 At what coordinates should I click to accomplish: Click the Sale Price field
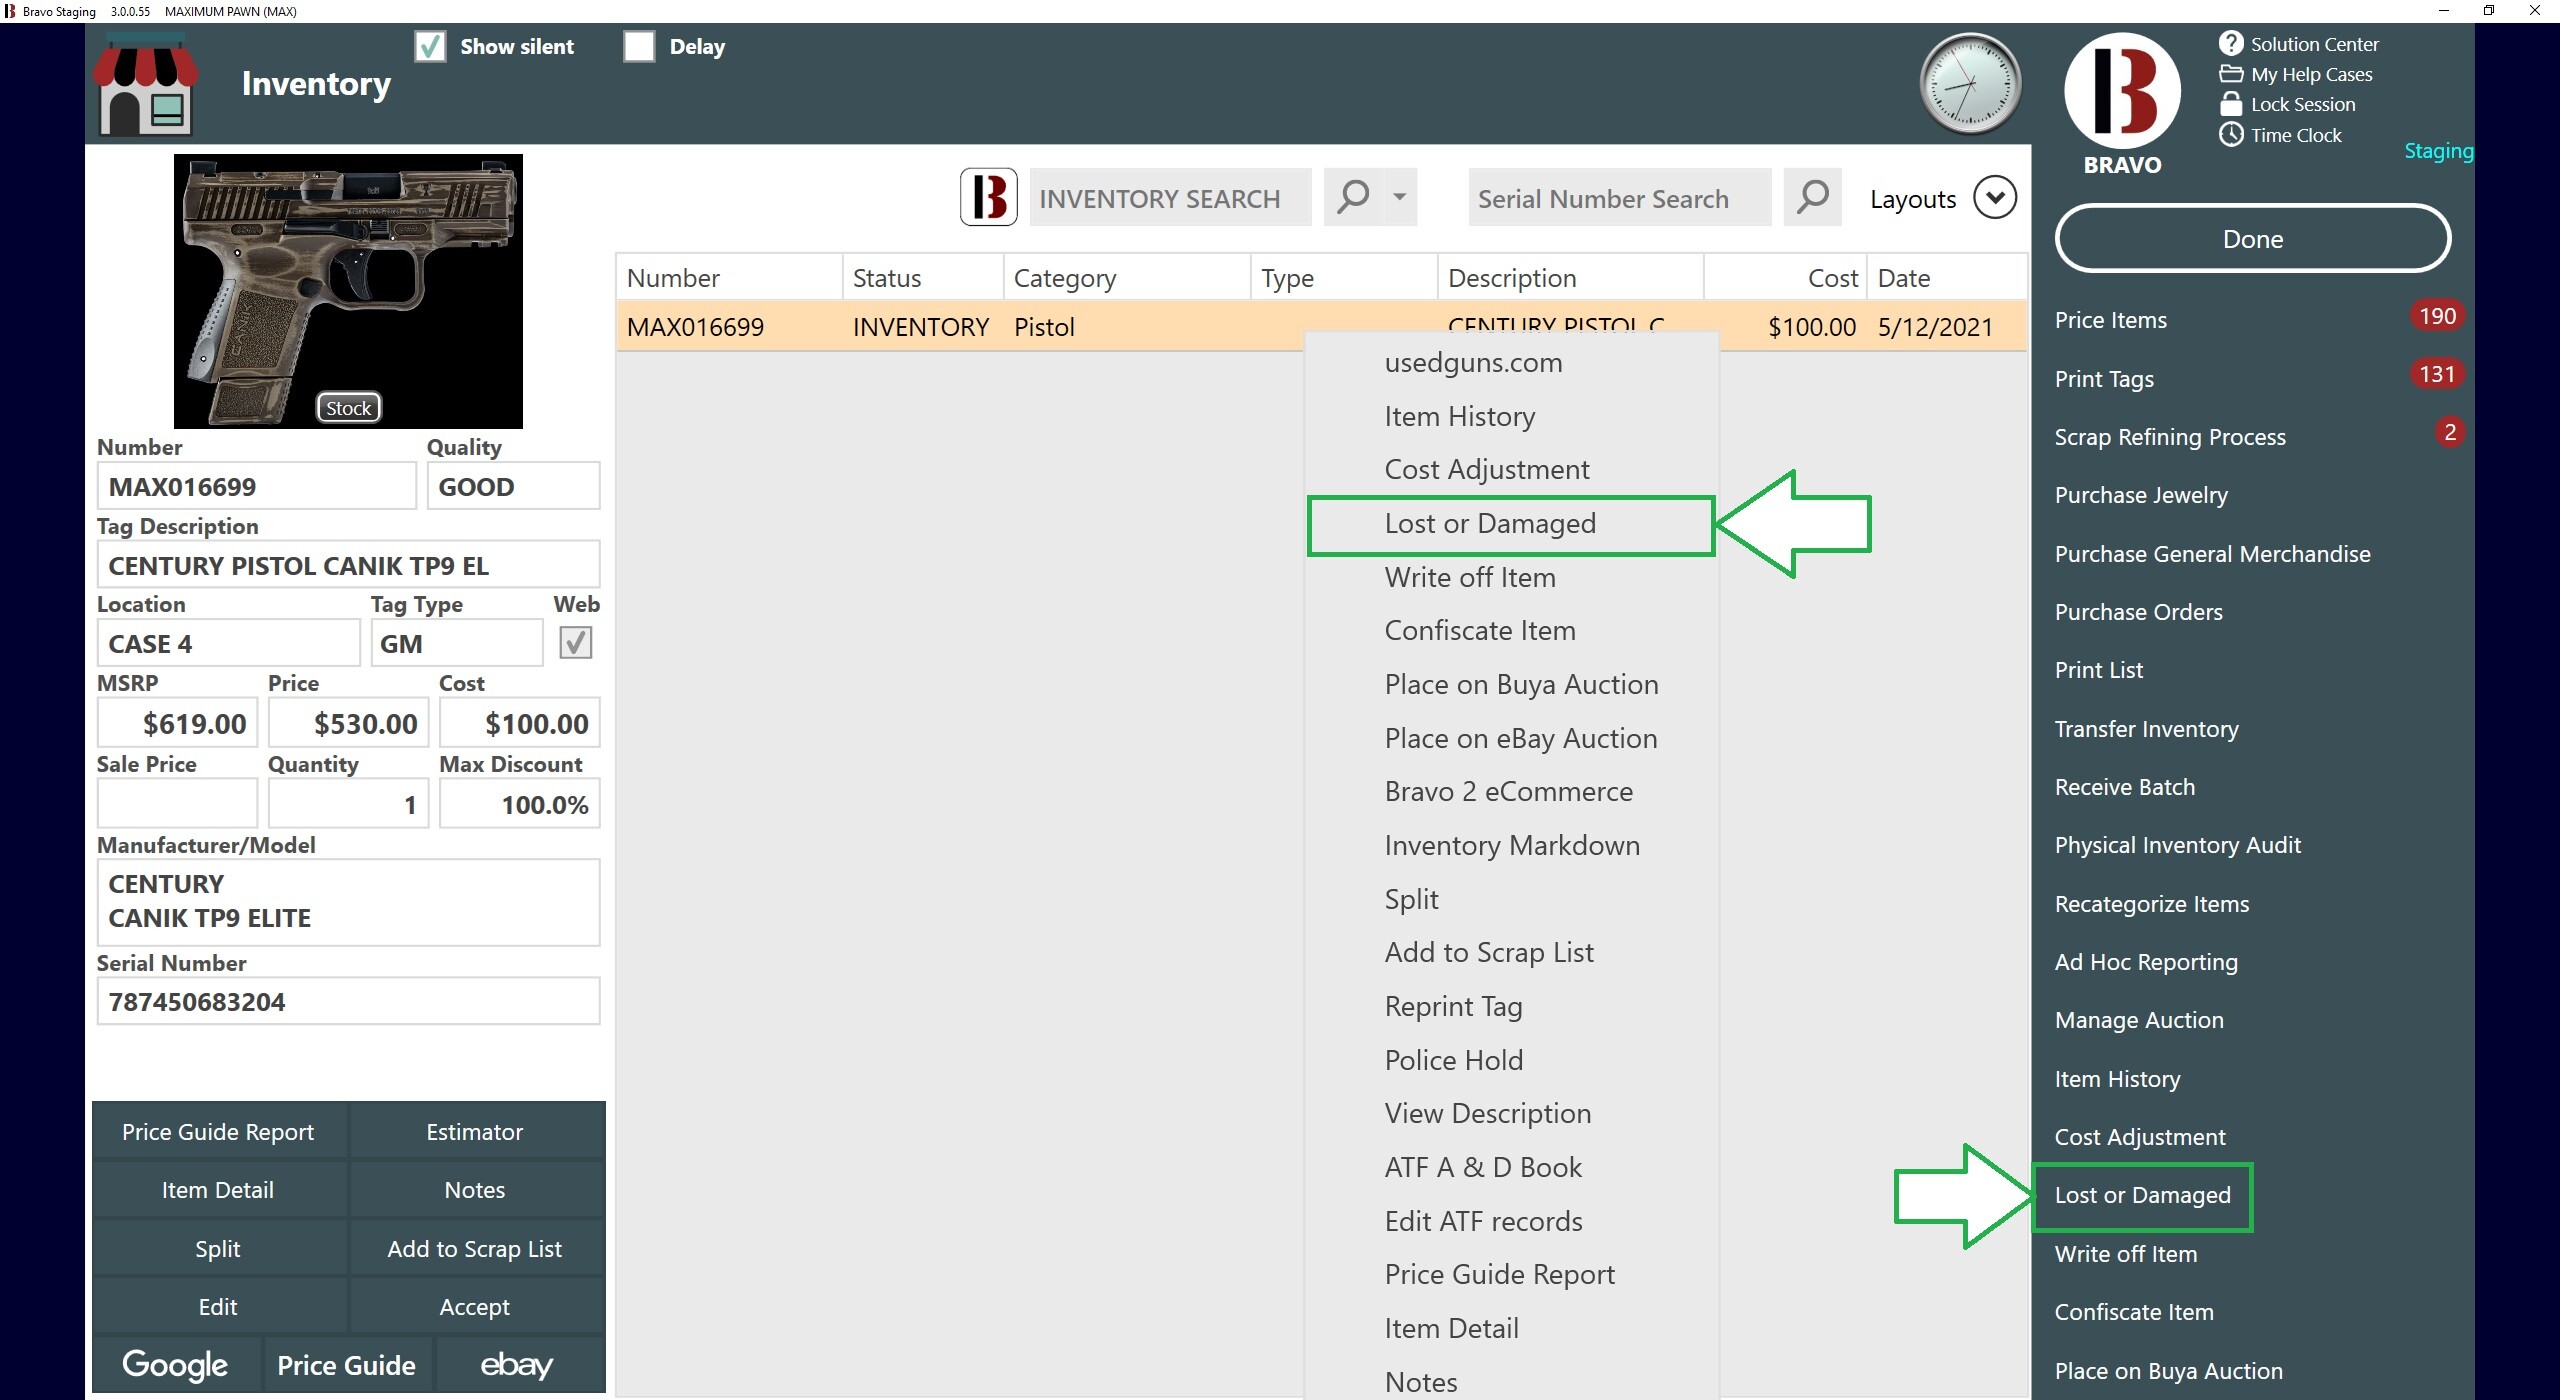[x=177, y=803]
